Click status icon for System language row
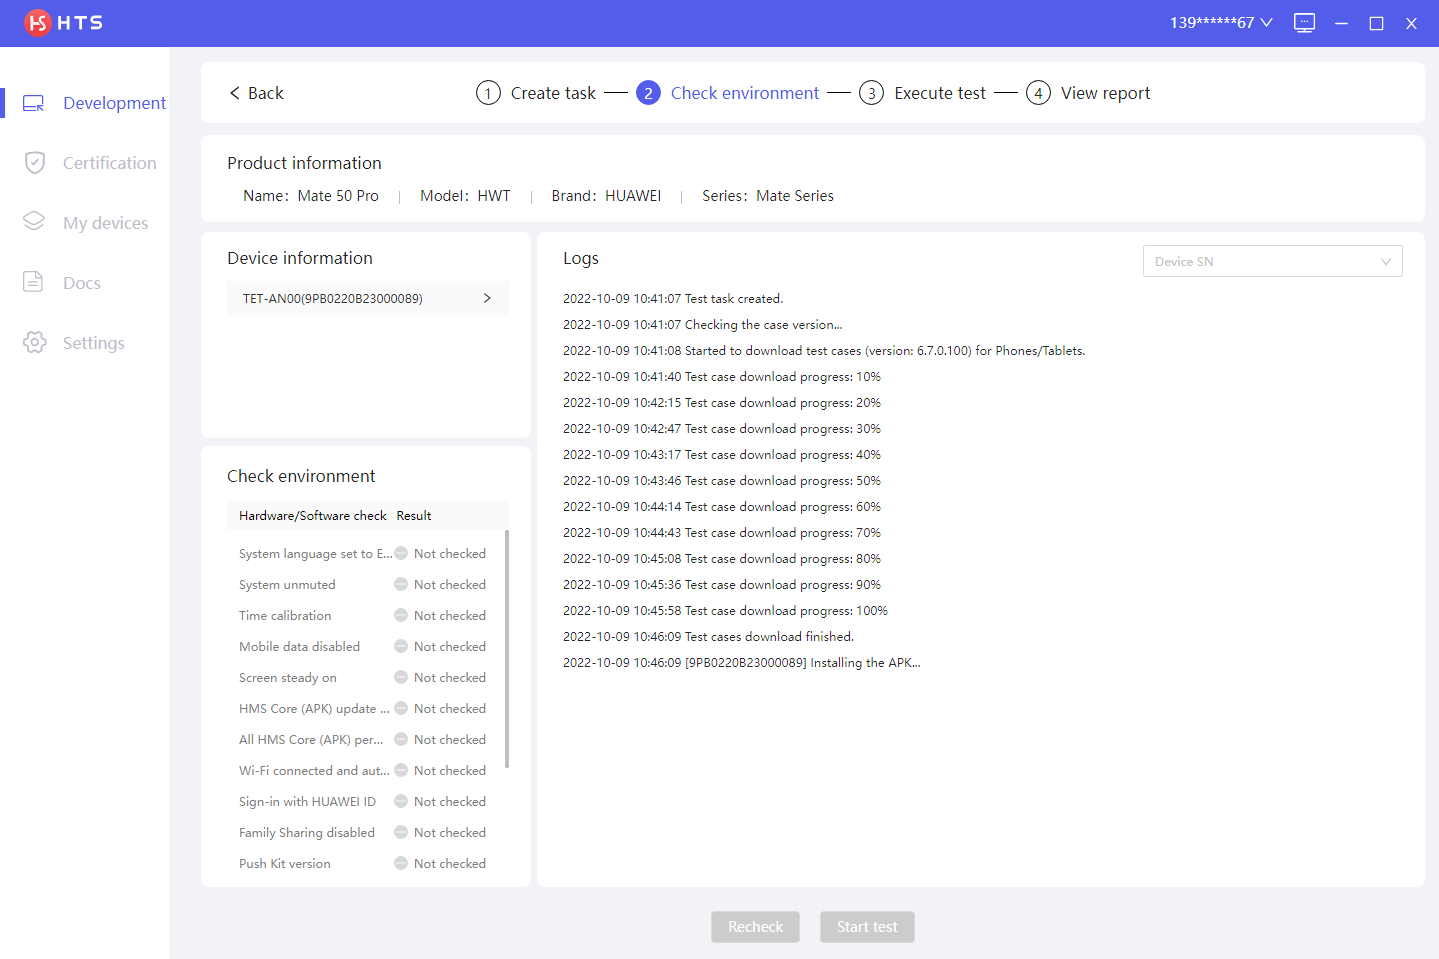Screen dimensions: 1439x959 (401, 553)
